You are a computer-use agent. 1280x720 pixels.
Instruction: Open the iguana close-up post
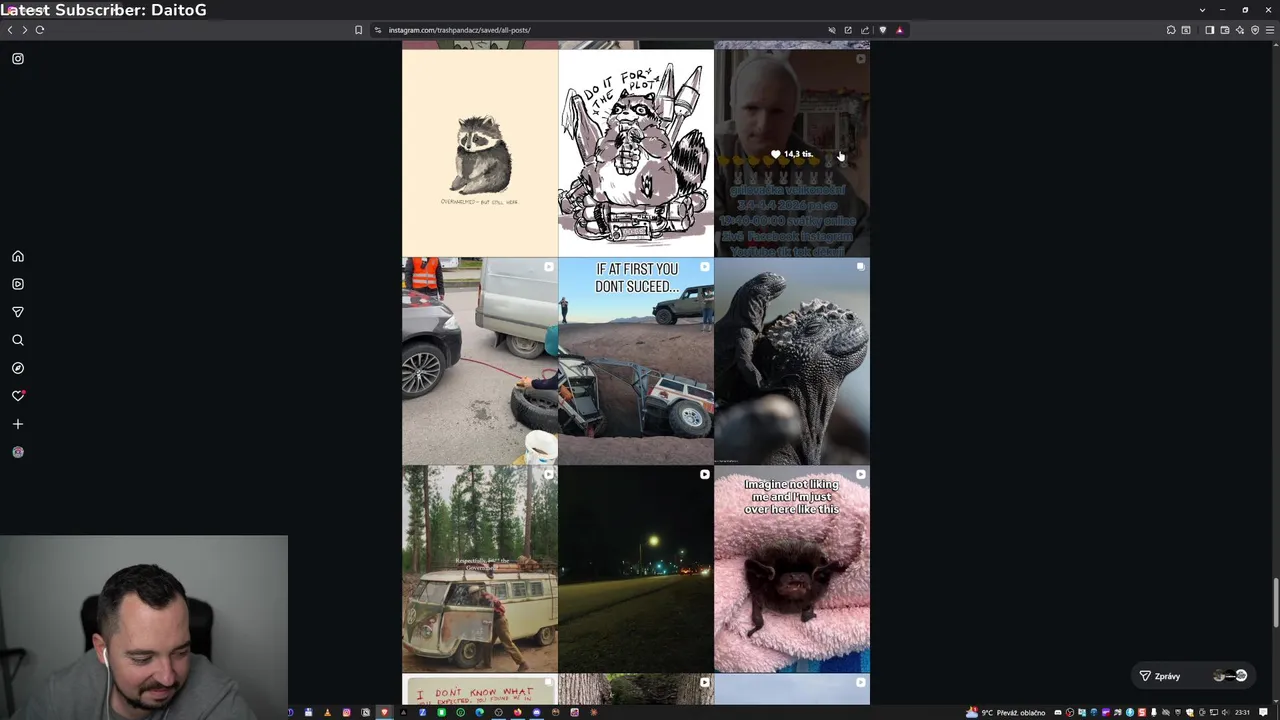[x=792, y=361]
